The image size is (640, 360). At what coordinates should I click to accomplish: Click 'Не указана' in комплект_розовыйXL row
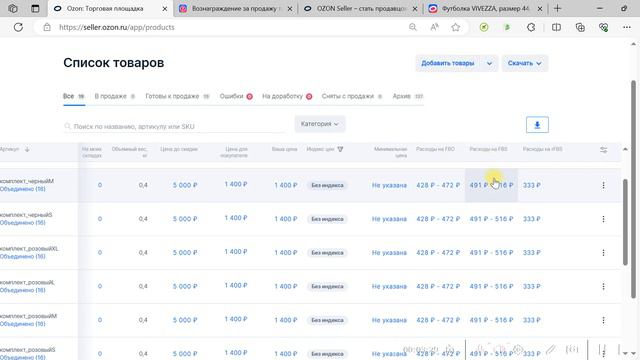(x=389, y=253)
